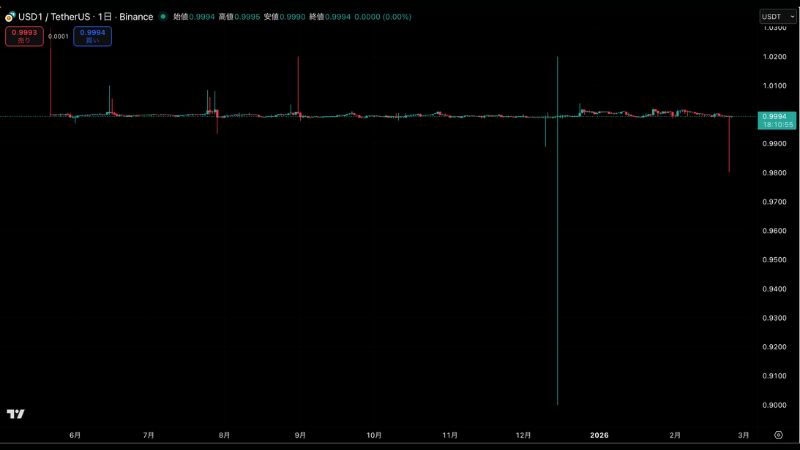This screenshot has height=450, width=800.
Task: Click the 0.9200 price axis label
Action: coord(774,347)
